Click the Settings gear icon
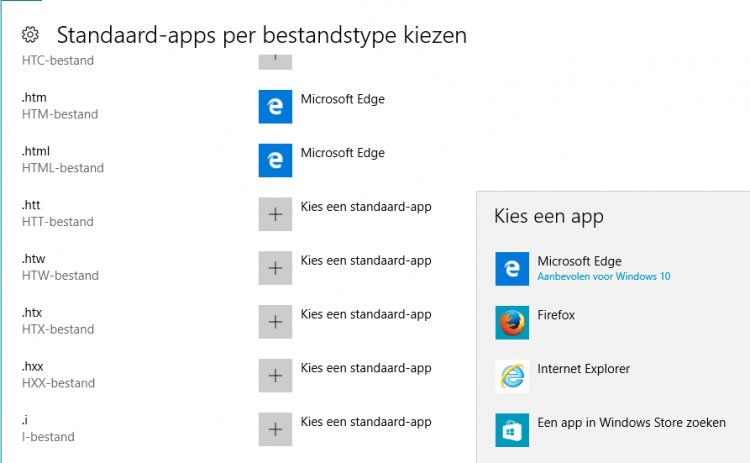This screenshot has width=750, height=463. [30, 35]
